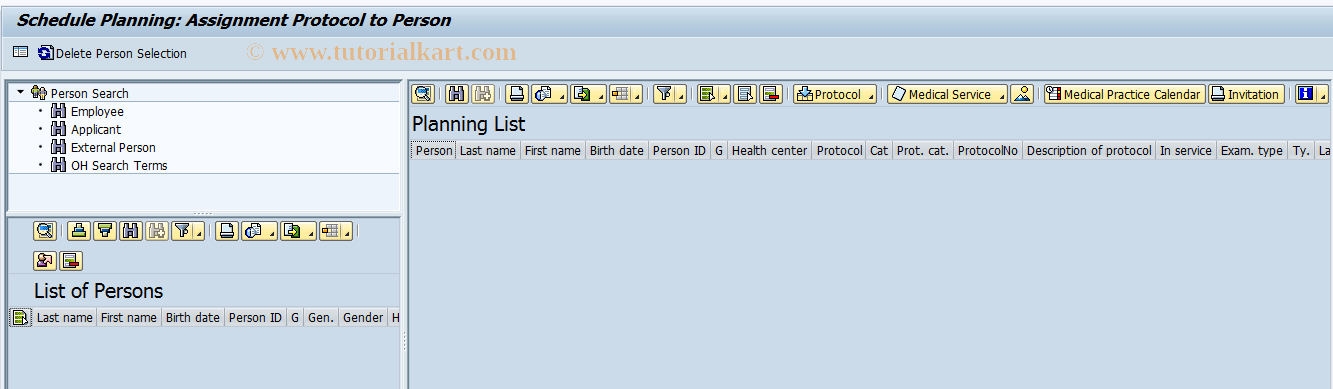Click Choose Layout icon in List of Persons toolbar
The image size is (1333, 389).
[x=329, y=231]
